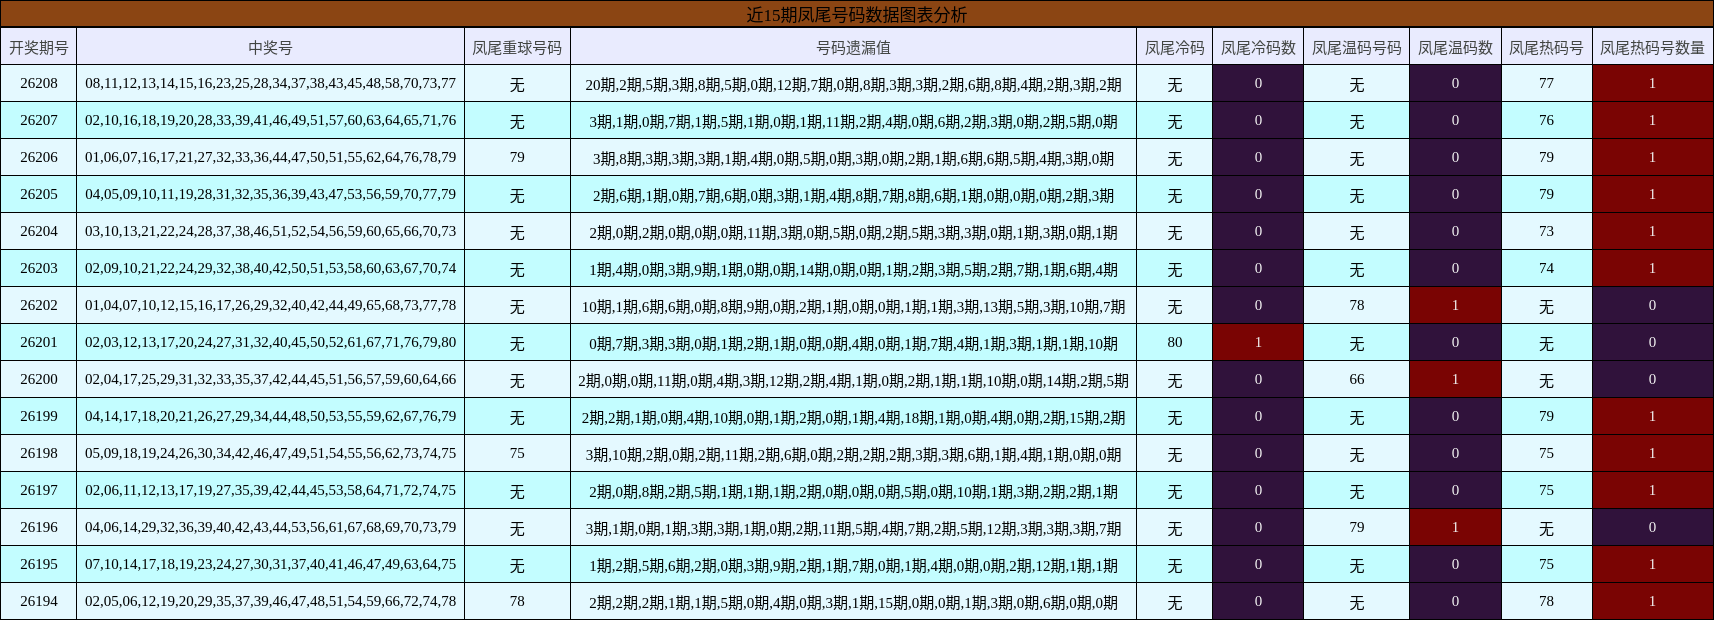
Task: Click period number 26199
Action: pos(39,417)
